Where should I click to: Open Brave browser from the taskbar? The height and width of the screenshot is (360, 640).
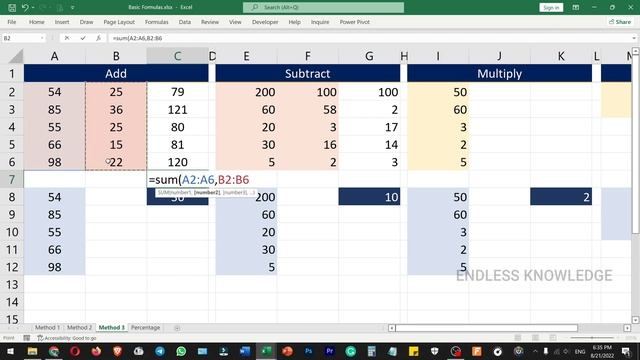click(x=117, y=351)
